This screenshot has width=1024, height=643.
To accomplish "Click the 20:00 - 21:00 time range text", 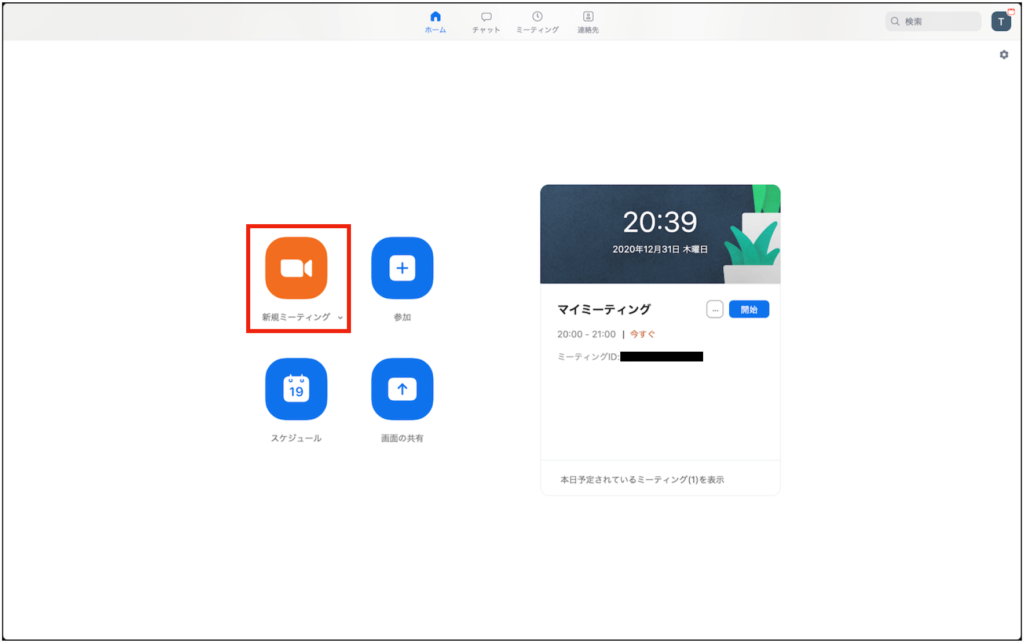I will coord(587,334).
